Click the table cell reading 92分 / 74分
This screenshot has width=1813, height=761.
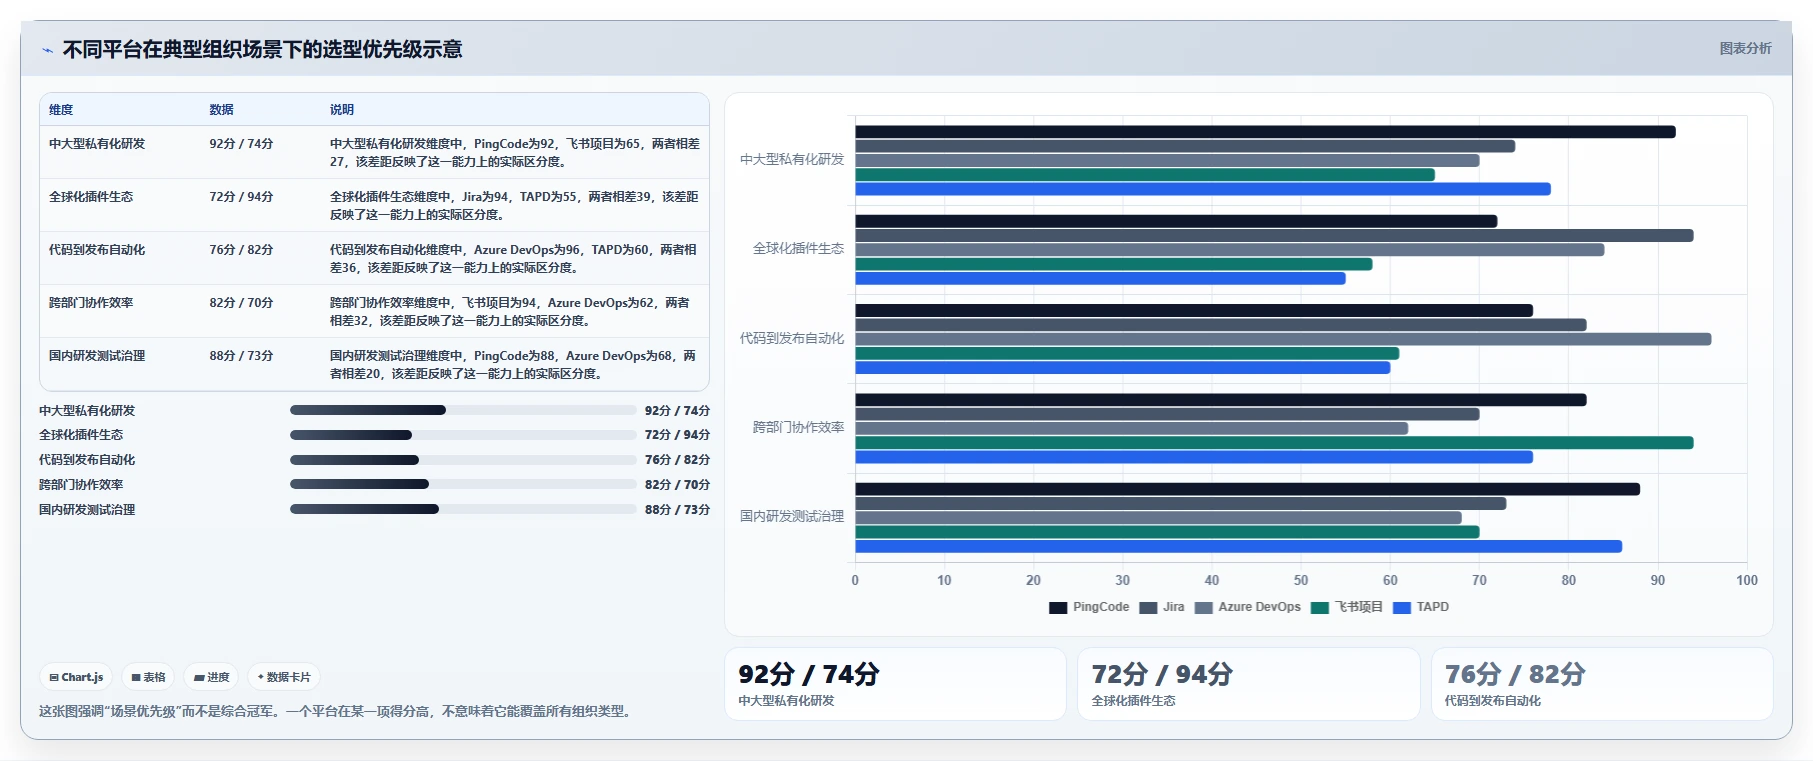[241, 144]
